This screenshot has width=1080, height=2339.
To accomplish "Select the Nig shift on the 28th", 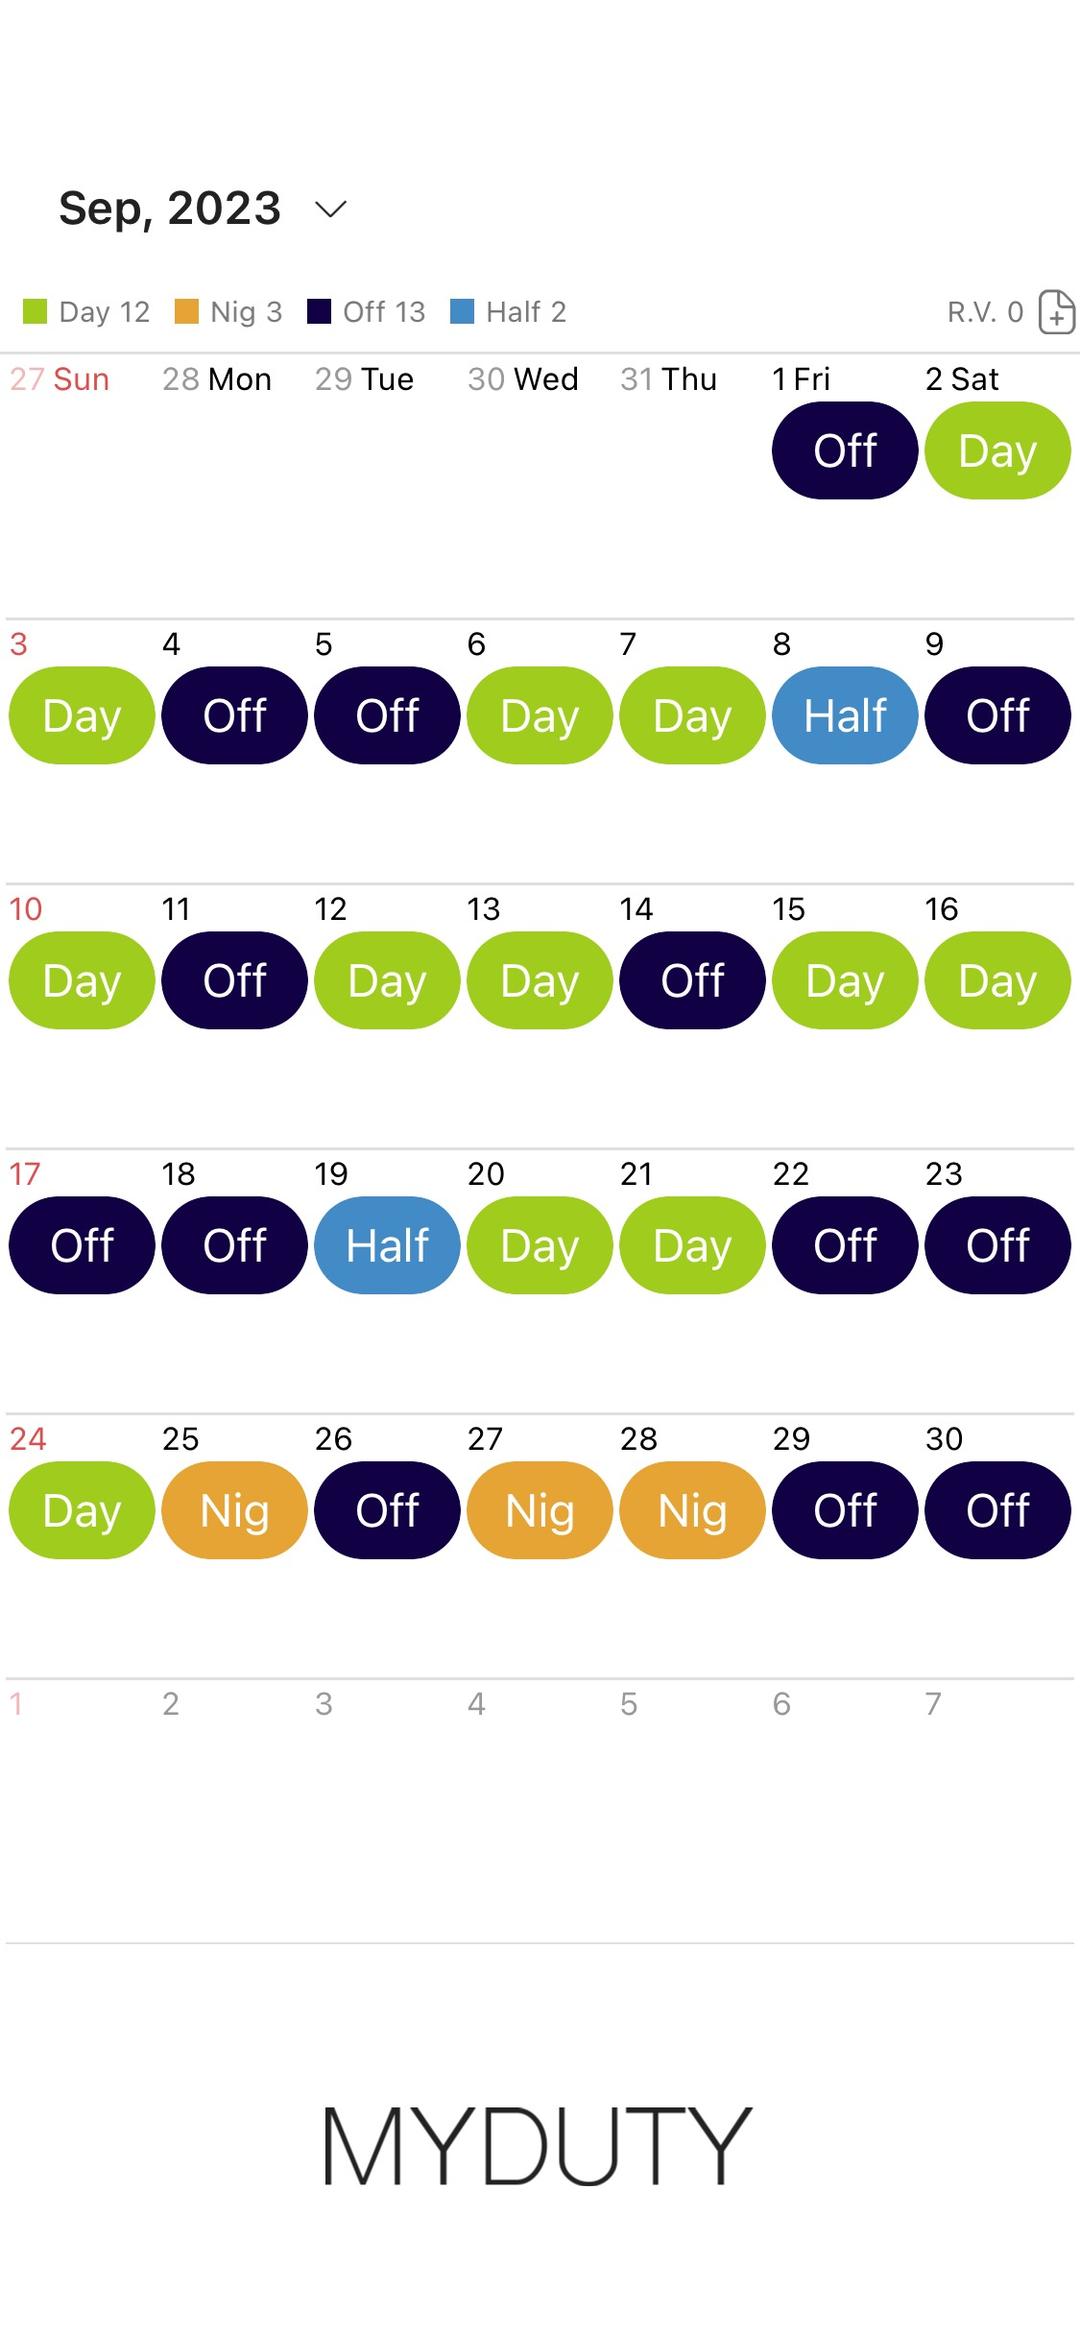I will [x=692, y=1510].
